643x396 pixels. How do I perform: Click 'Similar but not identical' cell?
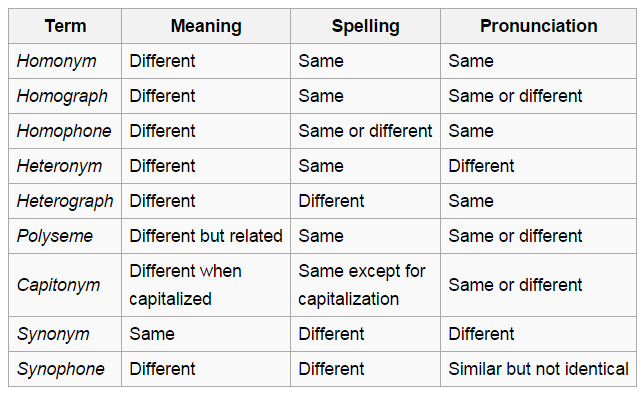point(538,369)
